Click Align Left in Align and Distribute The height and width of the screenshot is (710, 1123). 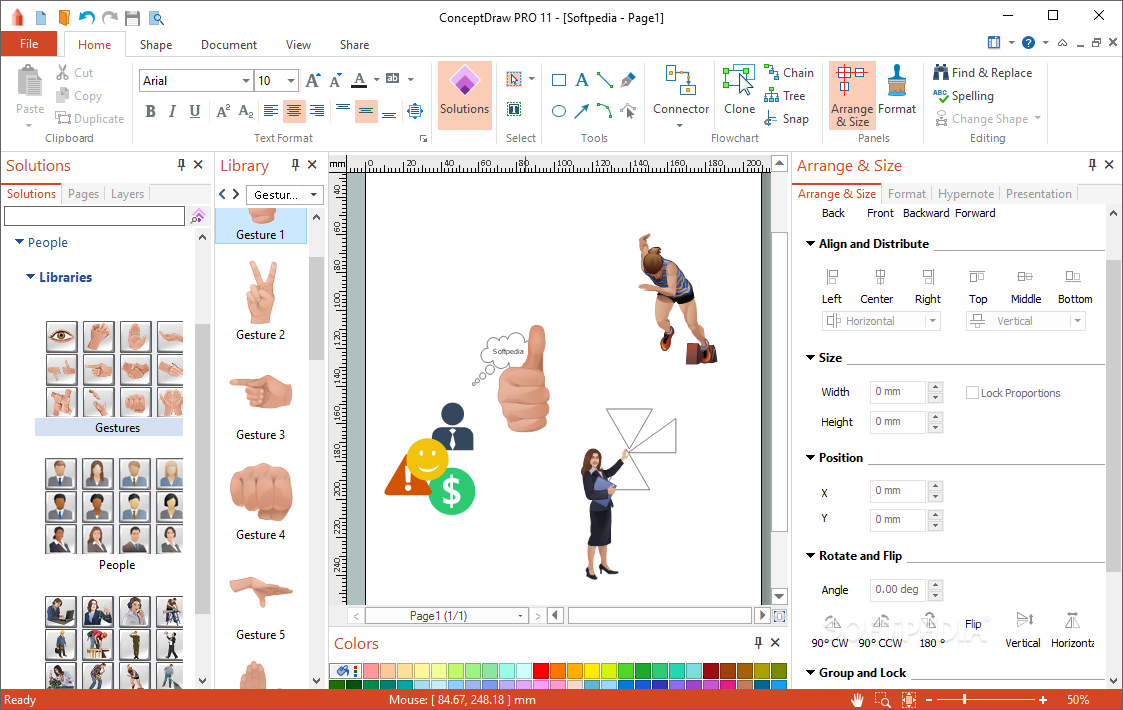[832, 286]
